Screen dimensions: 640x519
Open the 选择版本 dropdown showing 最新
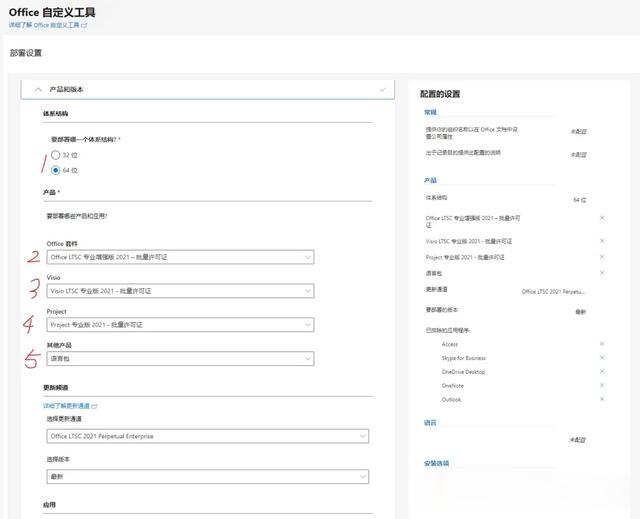208,477
